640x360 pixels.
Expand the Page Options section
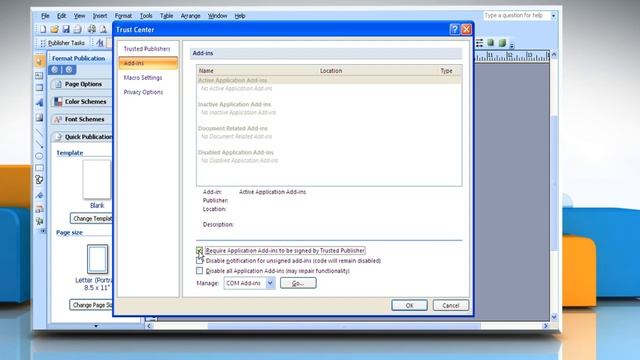click(81, 84)
